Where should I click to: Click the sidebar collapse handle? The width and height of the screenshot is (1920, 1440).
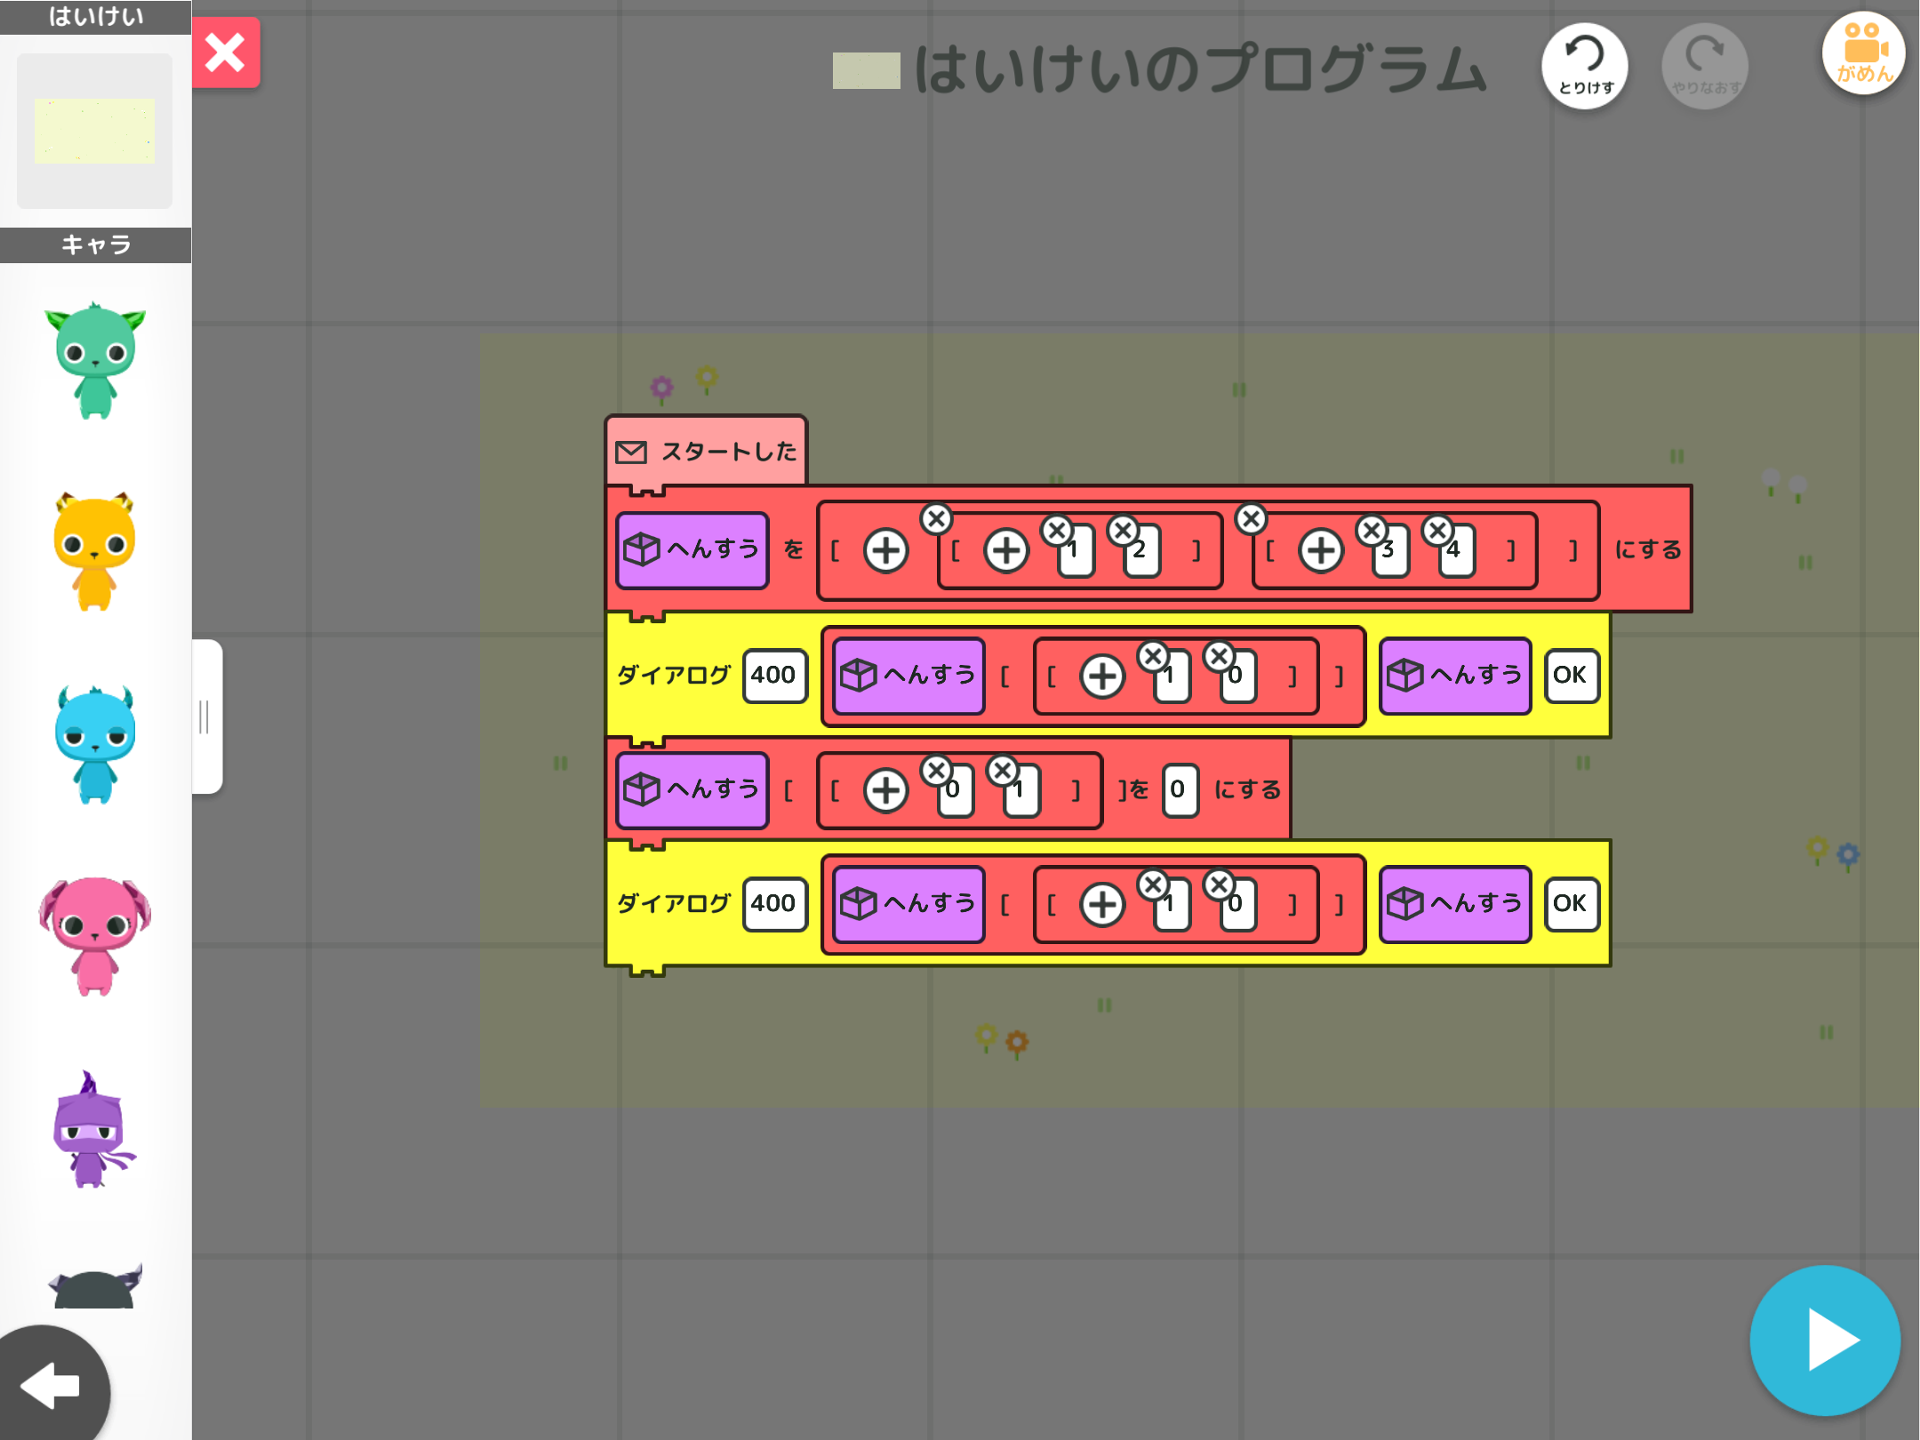tap(206, 717)
